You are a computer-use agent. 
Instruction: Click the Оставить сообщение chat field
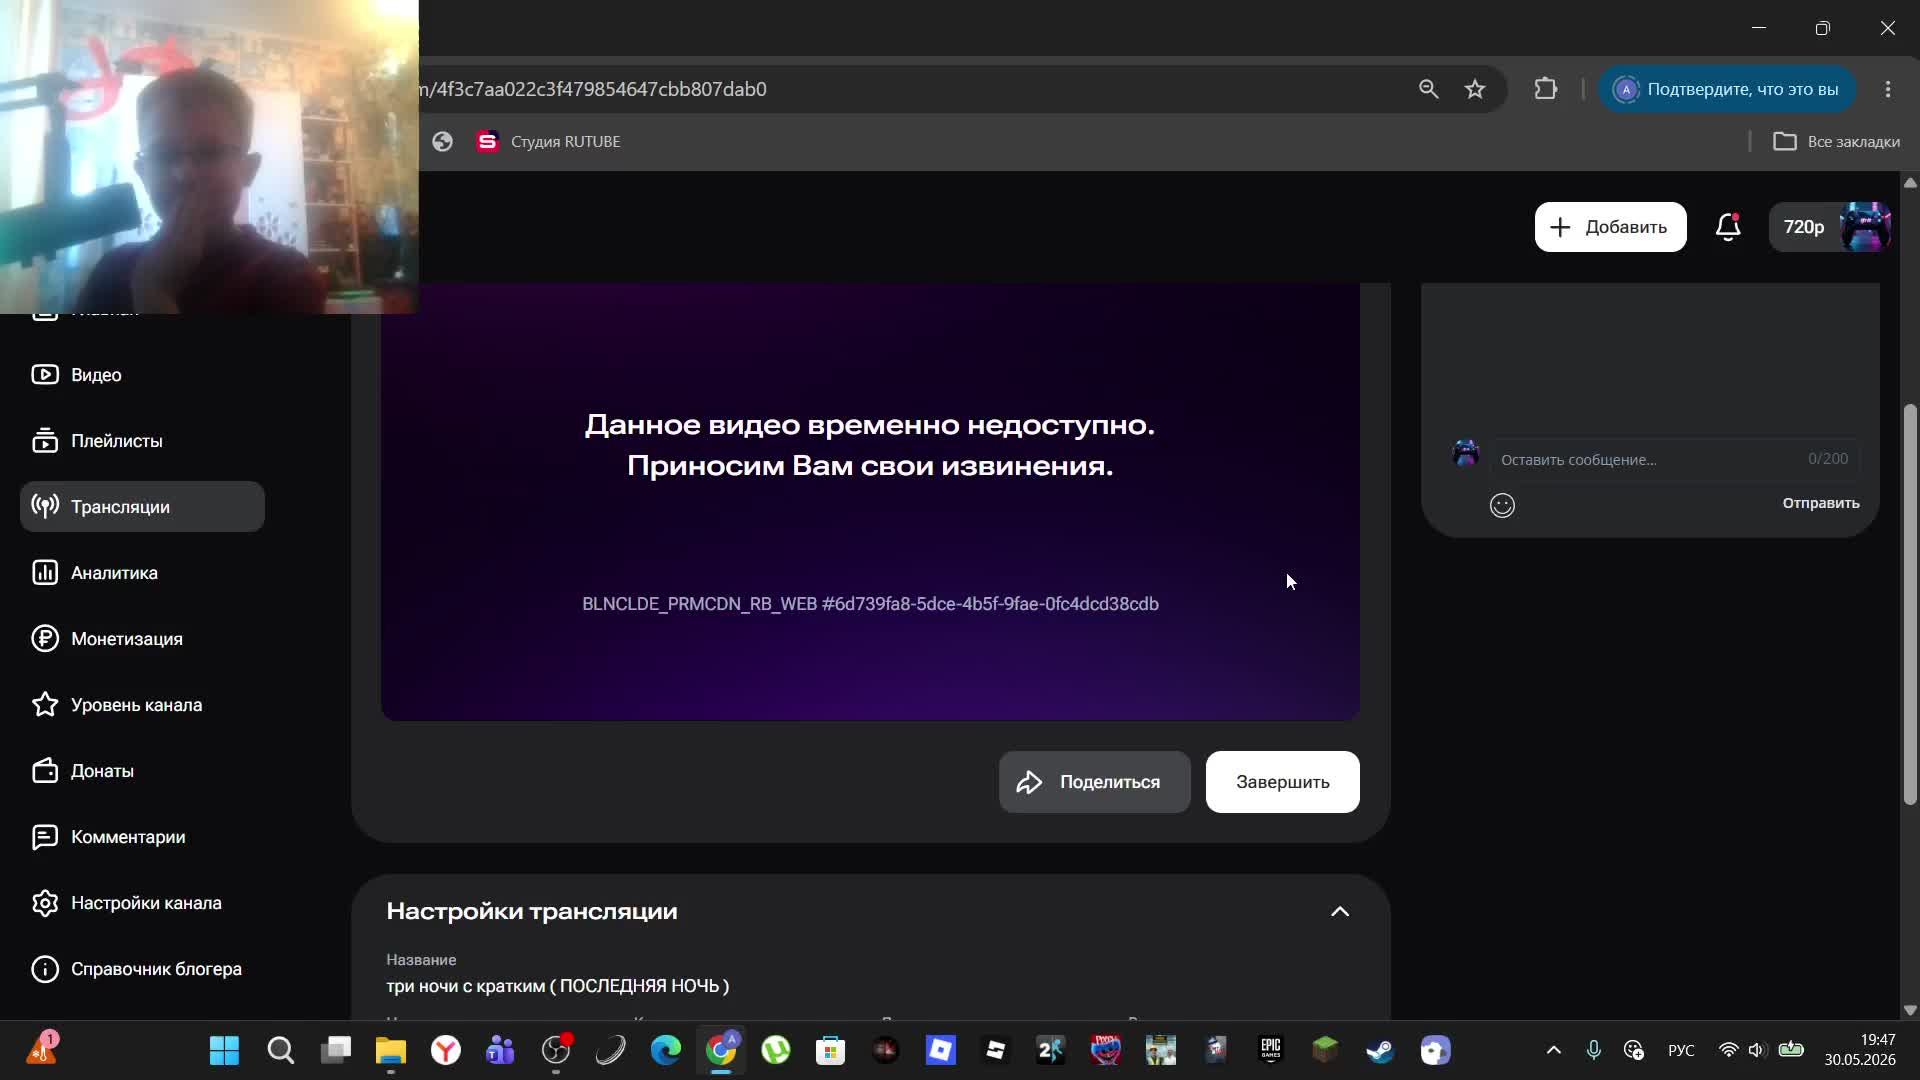pos(1674,459)
